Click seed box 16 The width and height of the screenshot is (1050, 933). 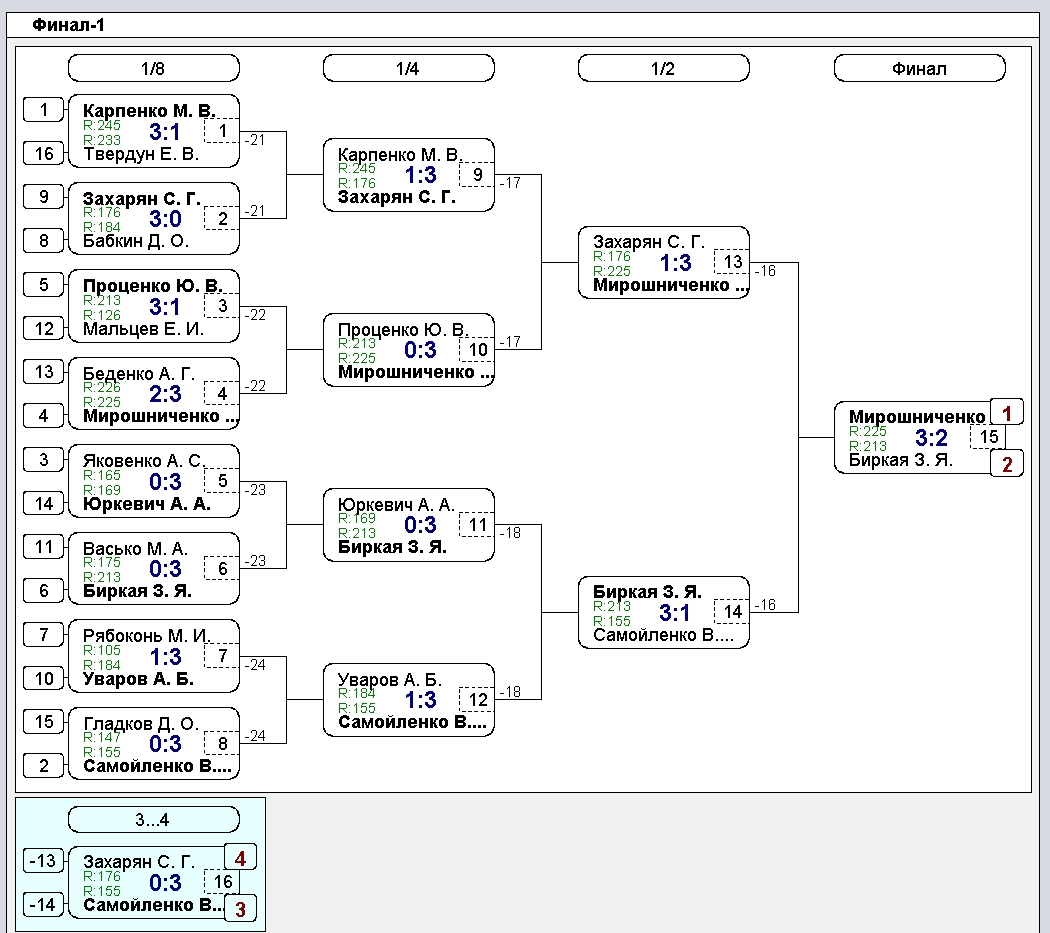pos(44,153)
